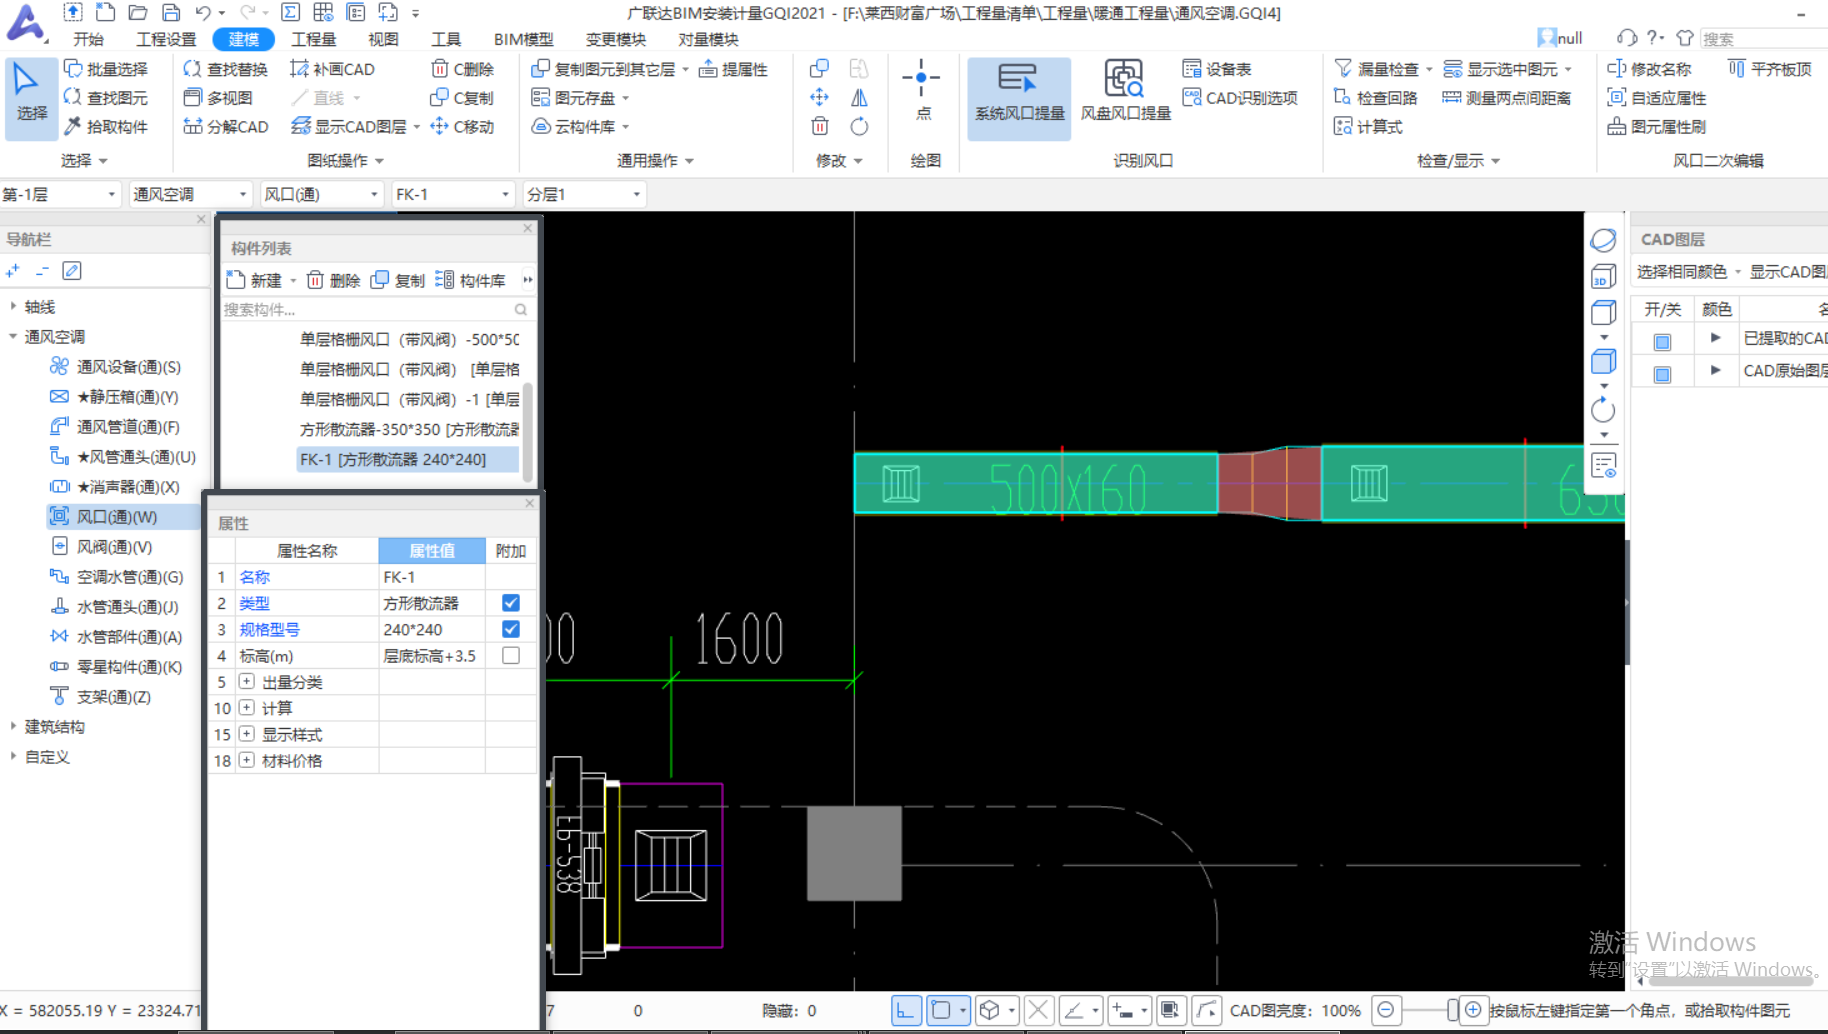This screenshot has height=1034, width=1828.
Task: Decrease CAD brightness with minus button
Action: coord(1386,1010)
